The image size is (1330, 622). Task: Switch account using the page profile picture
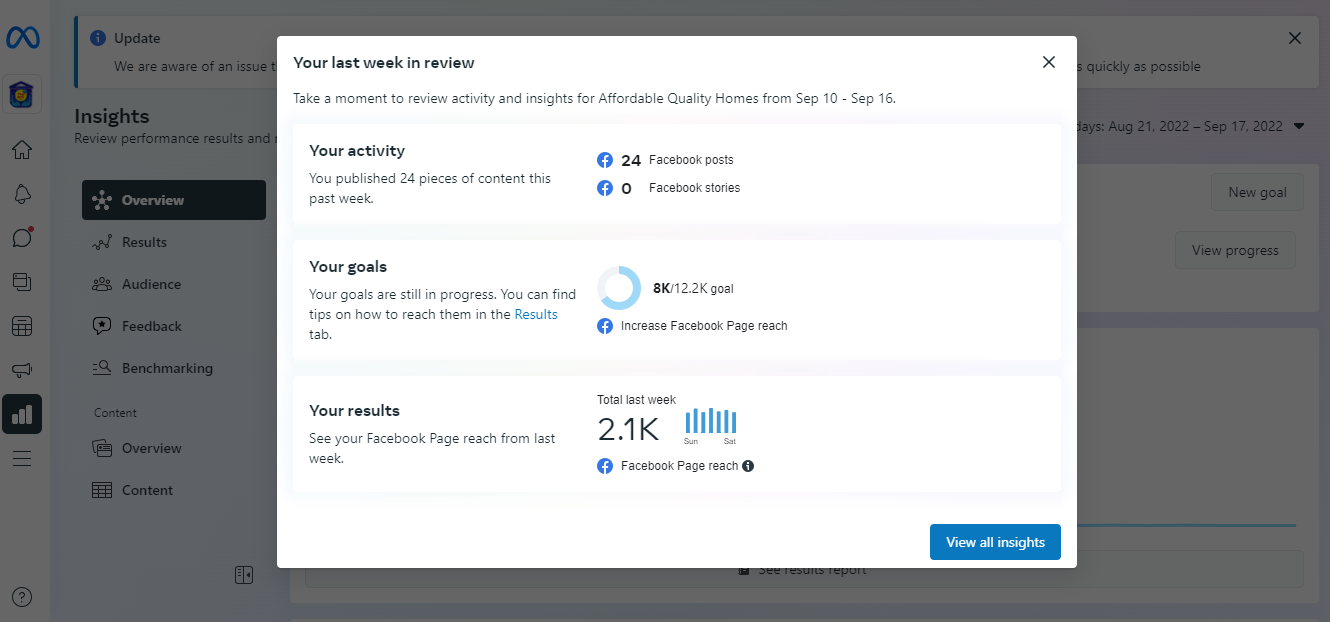coord(21,94)
